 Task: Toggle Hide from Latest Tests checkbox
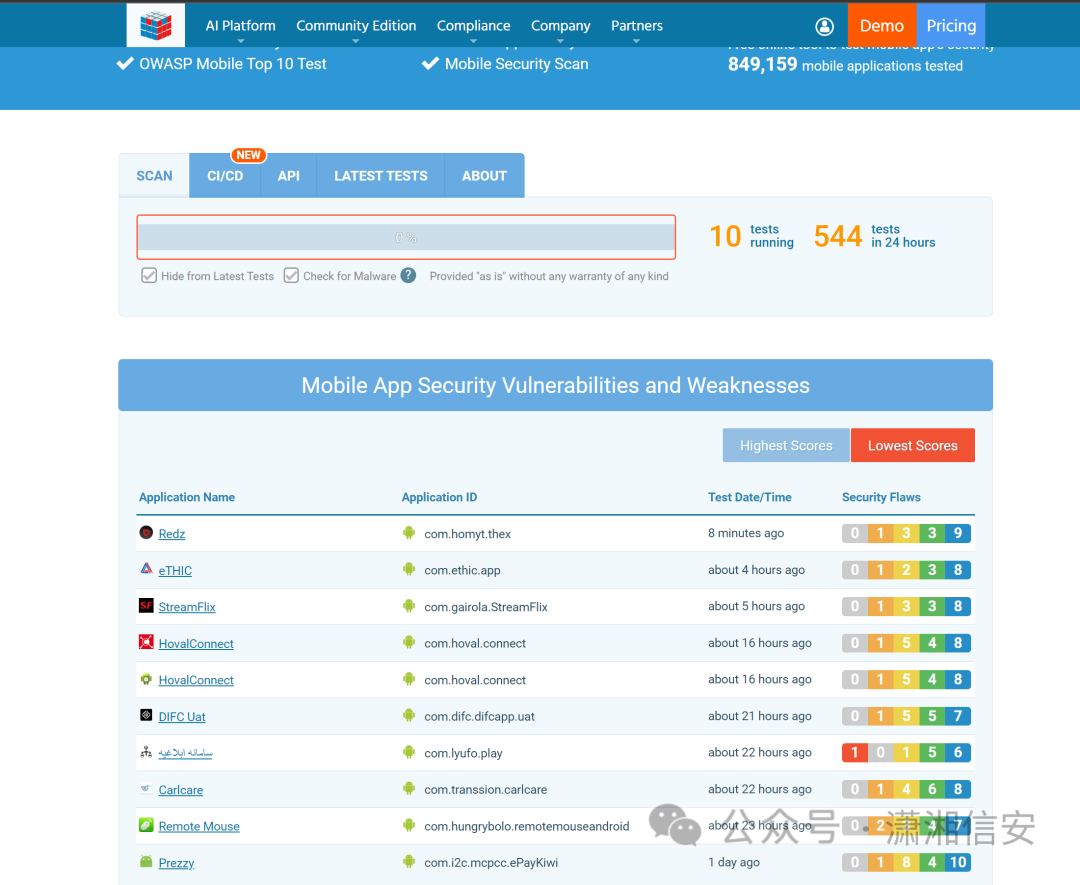pos(149,275)
